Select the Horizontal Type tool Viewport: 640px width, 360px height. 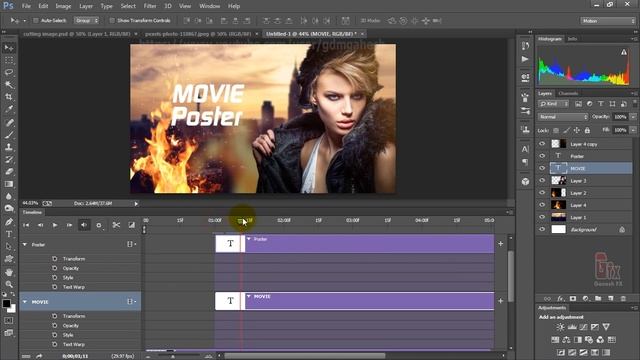point(9,234)
